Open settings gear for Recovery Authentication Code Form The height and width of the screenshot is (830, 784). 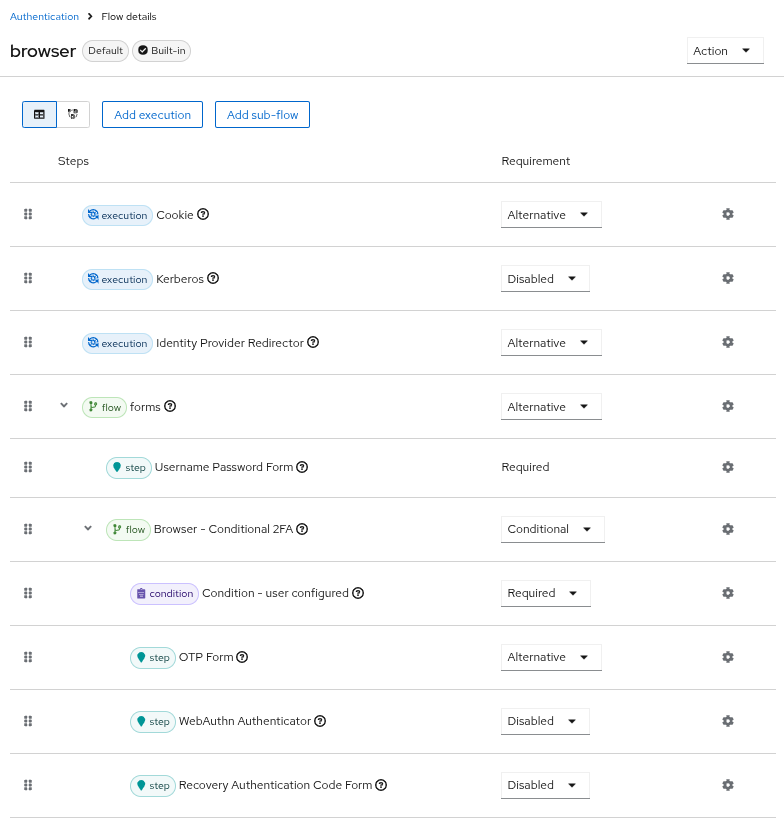[728, 785]
